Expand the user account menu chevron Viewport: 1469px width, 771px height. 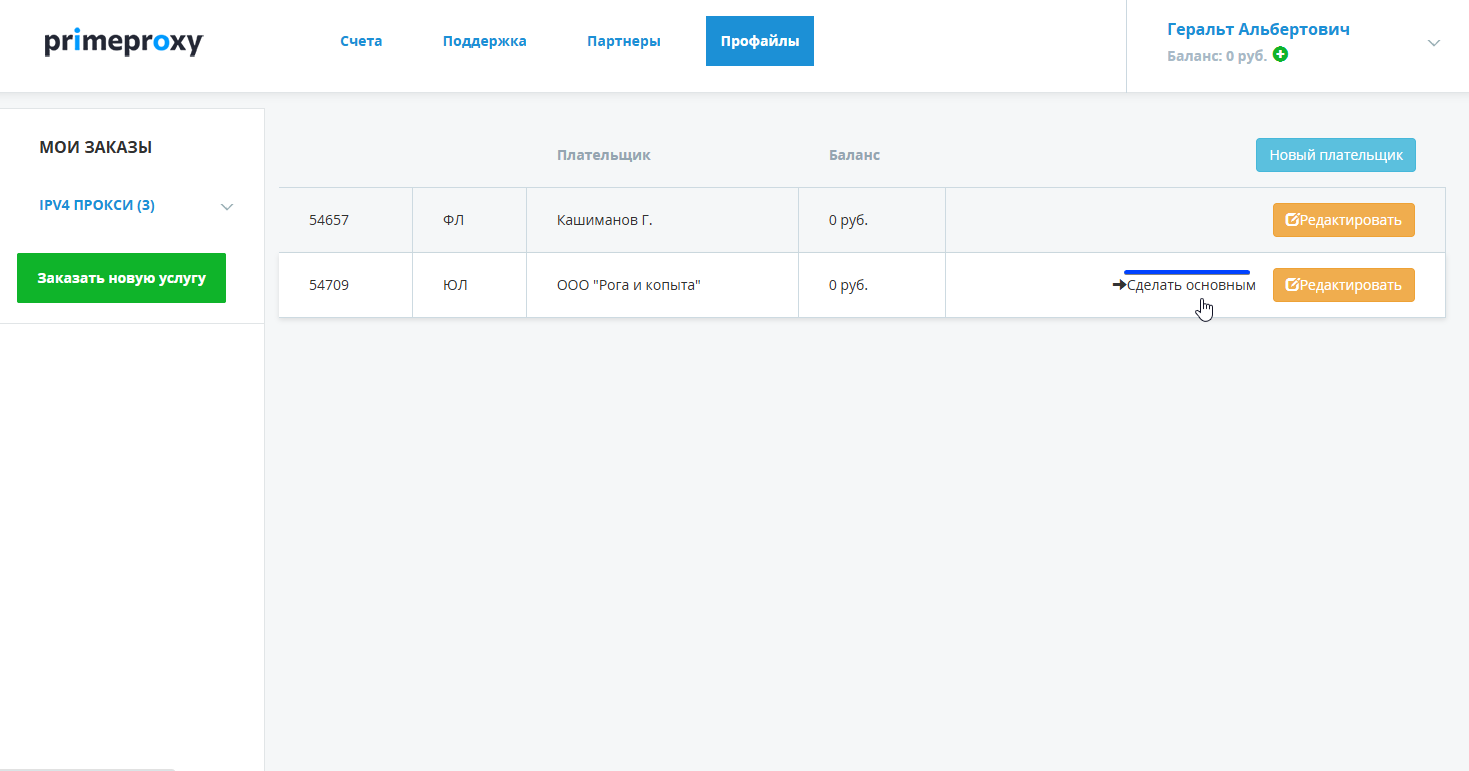[1434, 43]
